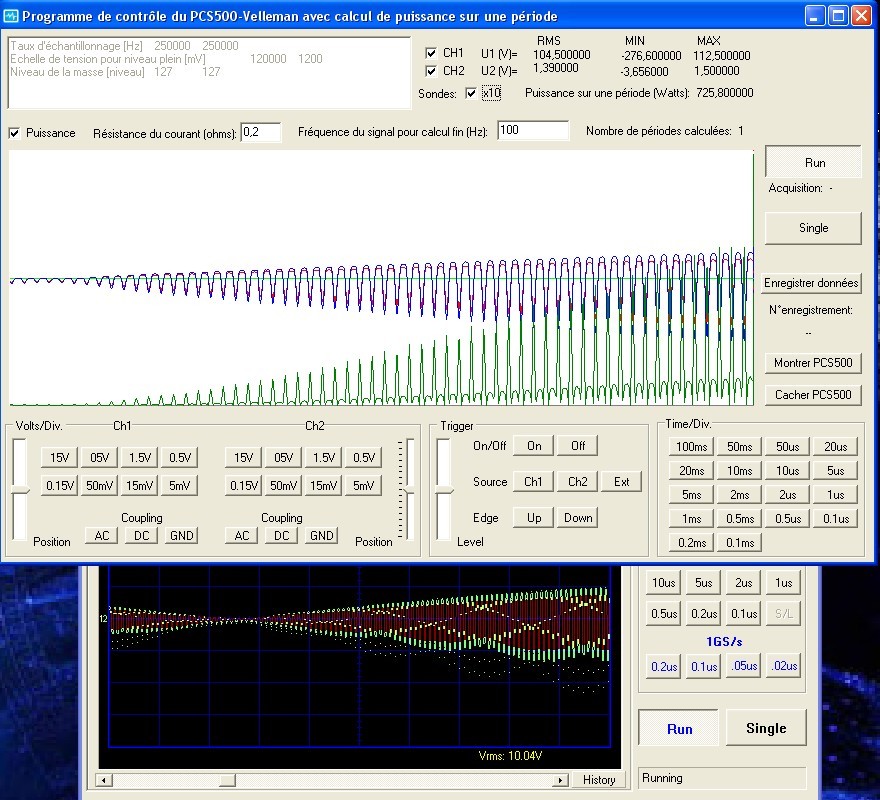Select .02us under 1GS/s in scope window
The image size is (880, 800).
[784, 666]
